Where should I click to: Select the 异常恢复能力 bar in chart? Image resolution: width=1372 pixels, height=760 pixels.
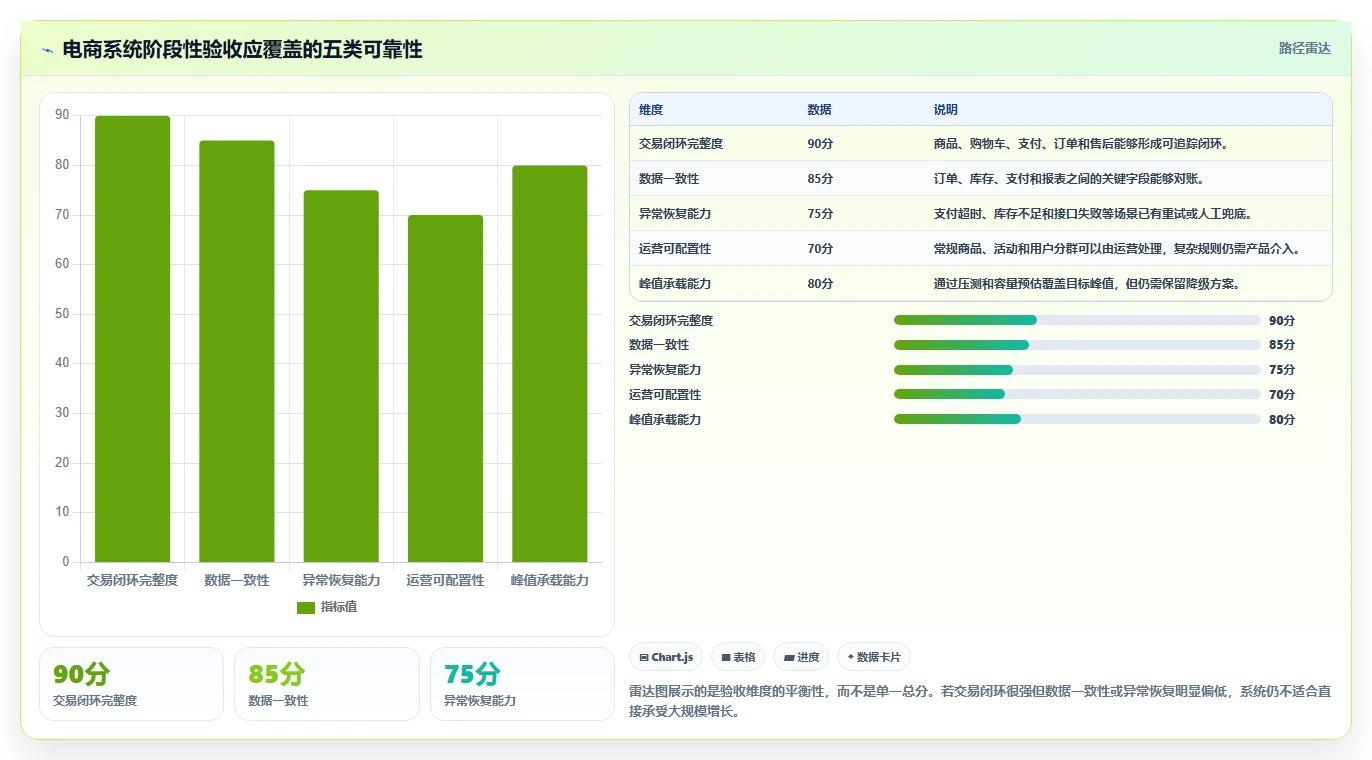pyautogui.click(x=341, y=376)
